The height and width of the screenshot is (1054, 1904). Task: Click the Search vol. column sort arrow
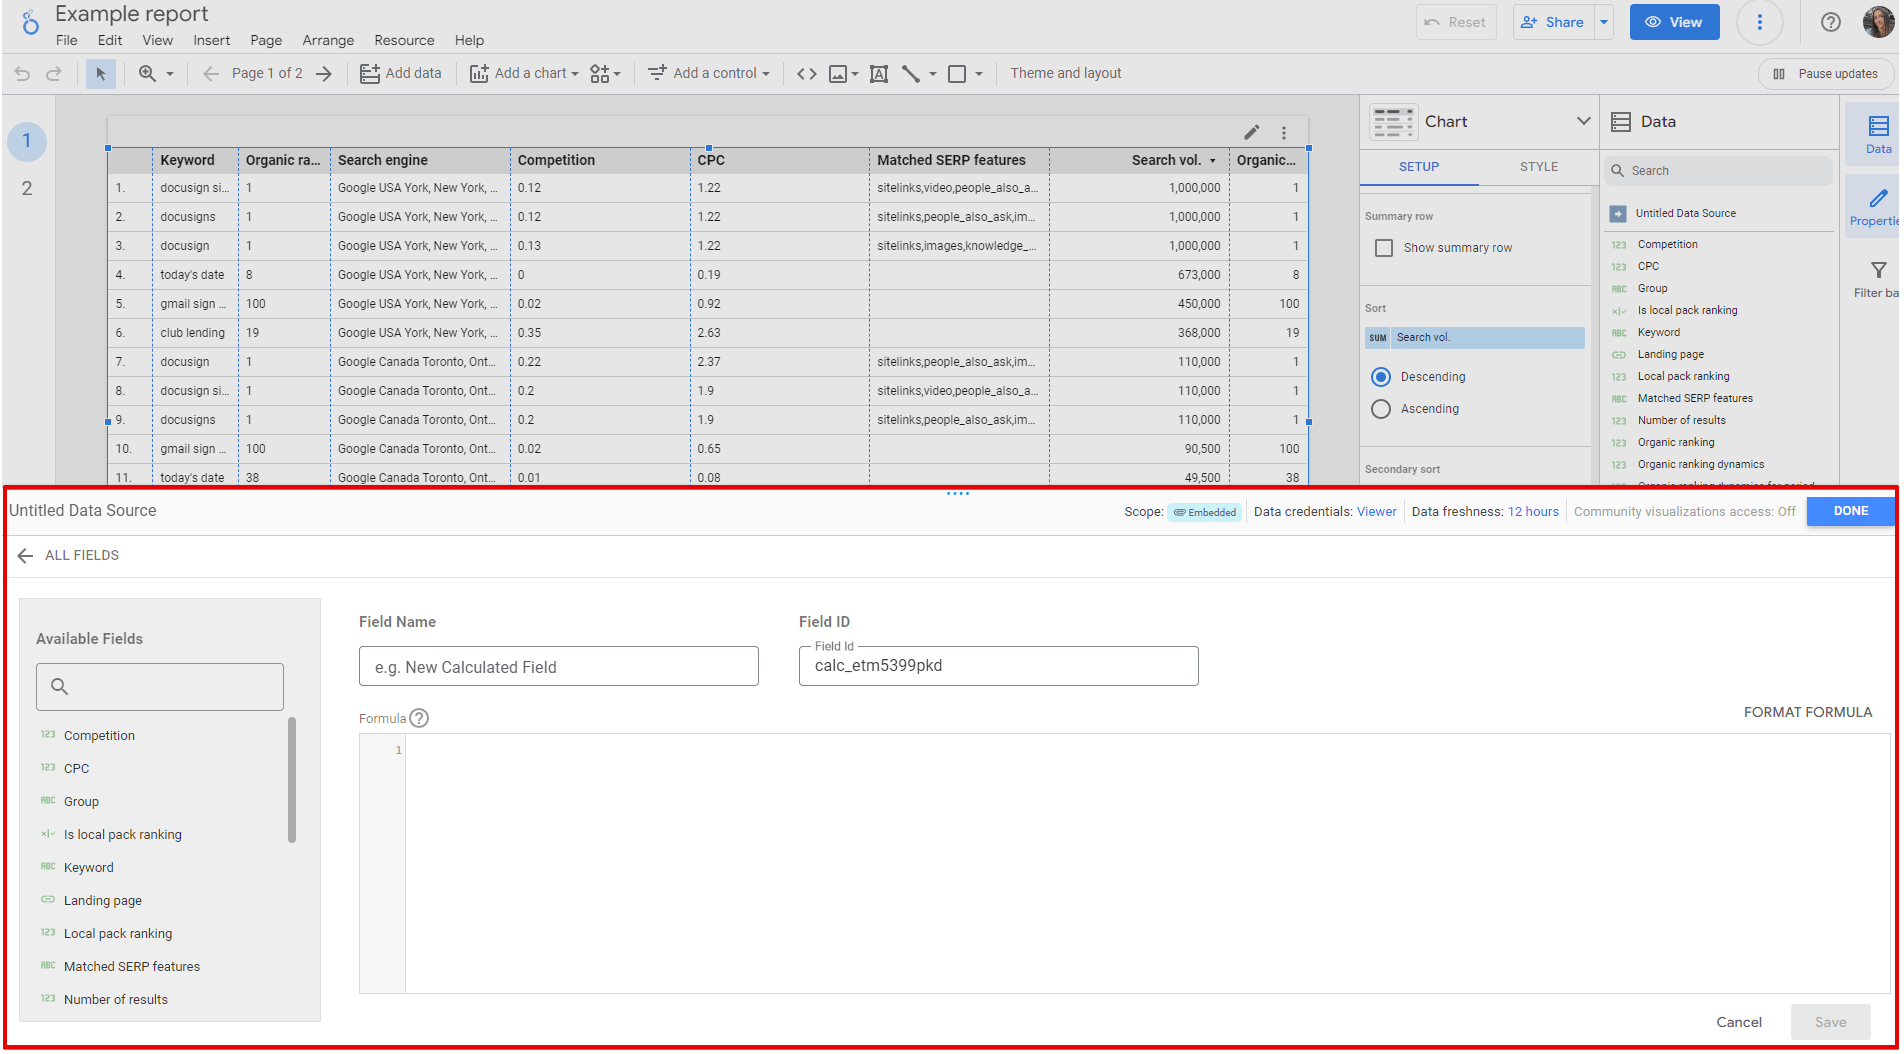pos(1213,160)
